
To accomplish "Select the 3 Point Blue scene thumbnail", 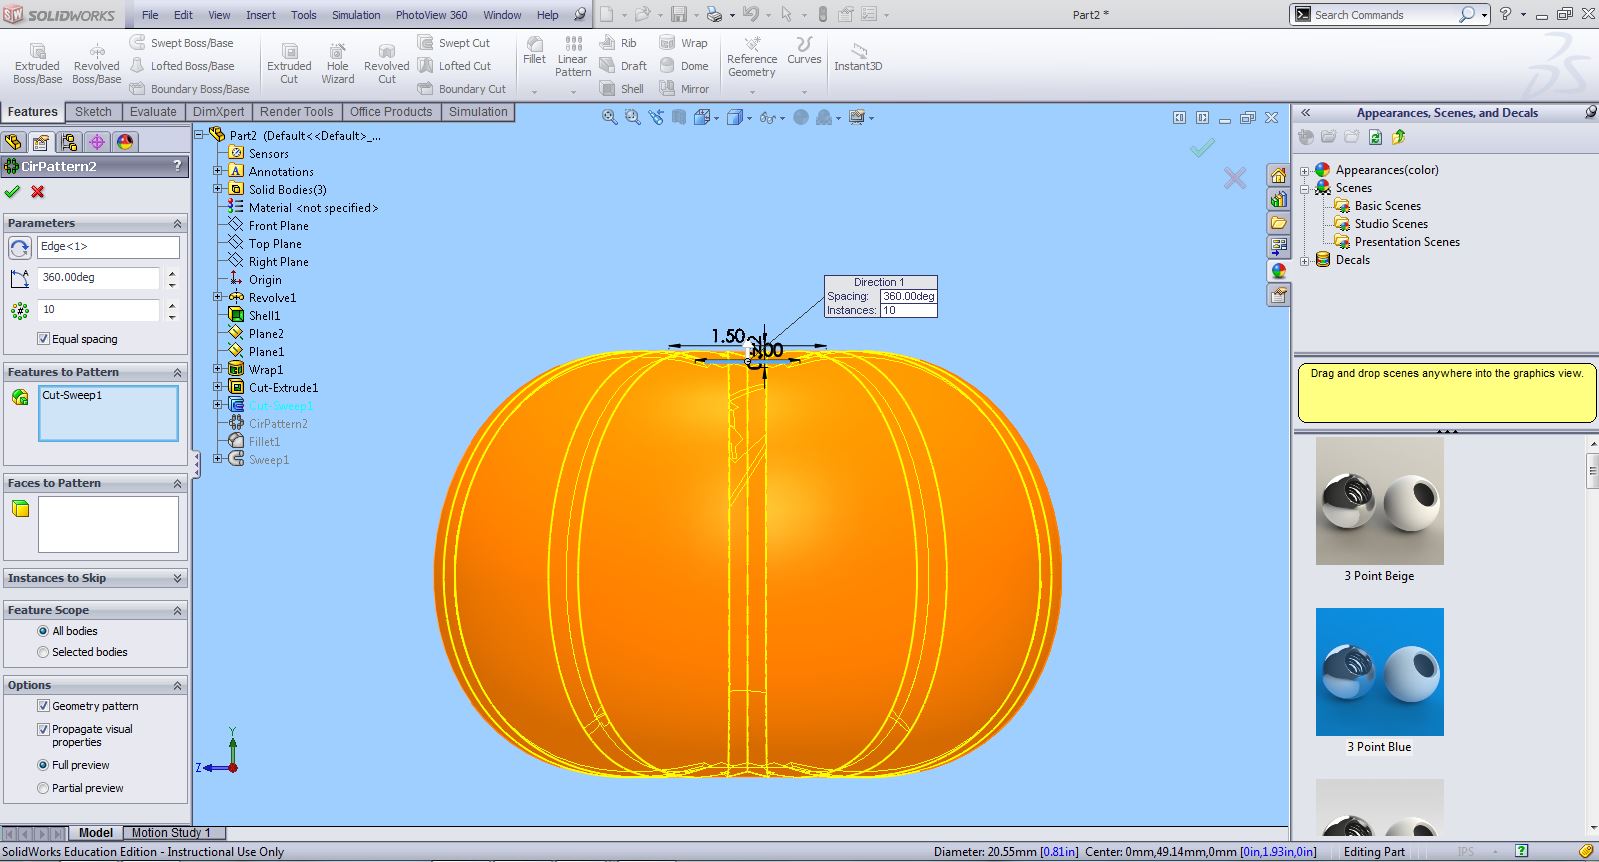I will (x=1379, y=672).
